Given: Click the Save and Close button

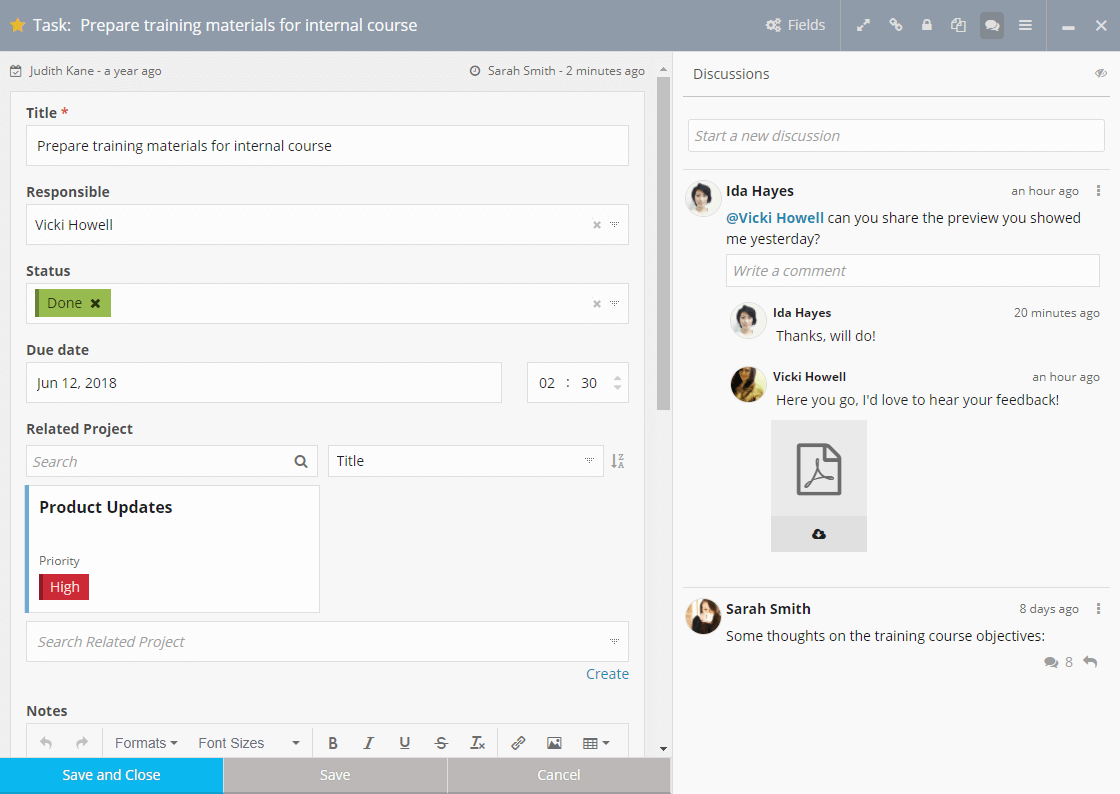Looking at the screenshot, I should click(x=111, y=775).
